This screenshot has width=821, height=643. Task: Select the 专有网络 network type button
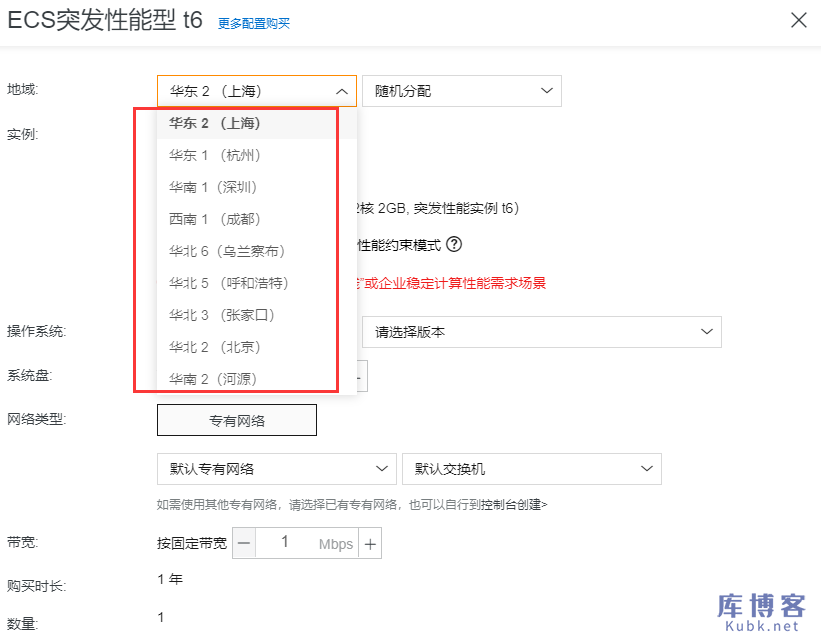coord(237,420)
